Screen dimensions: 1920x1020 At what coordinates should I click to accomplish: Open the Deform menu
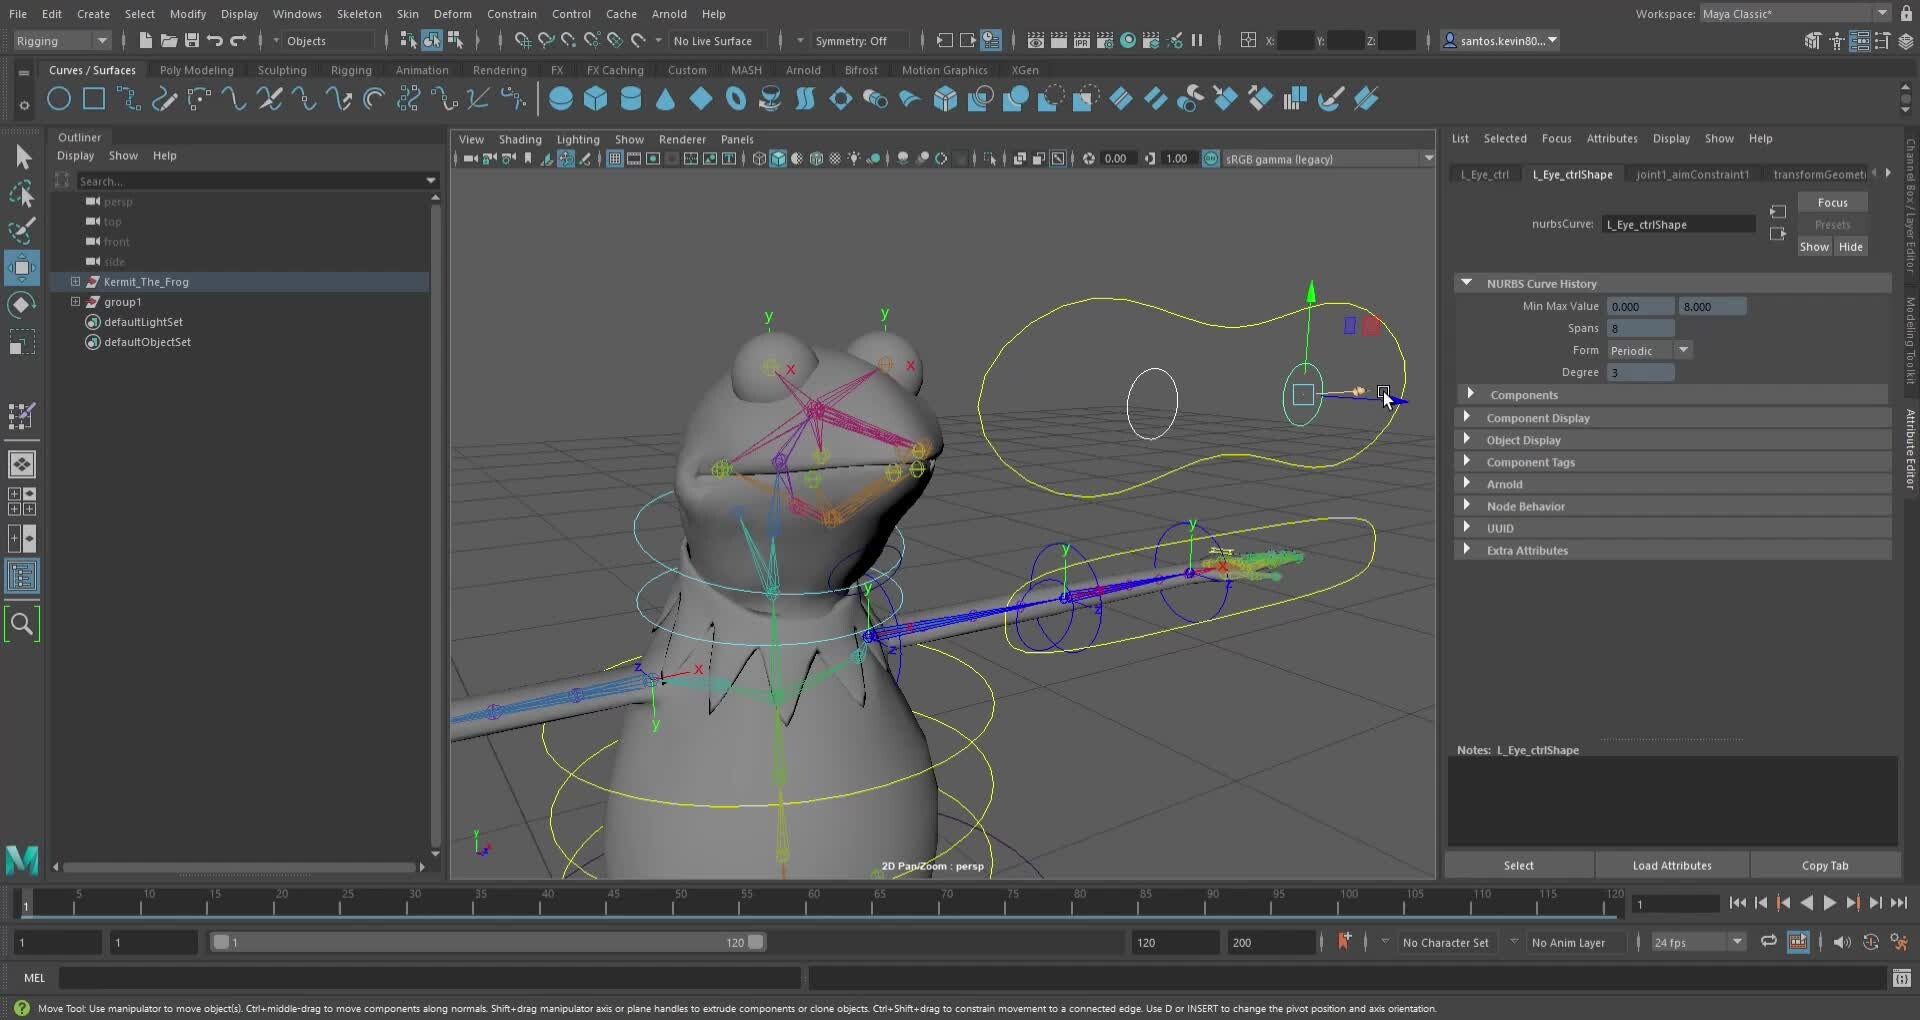pos(452,14)
